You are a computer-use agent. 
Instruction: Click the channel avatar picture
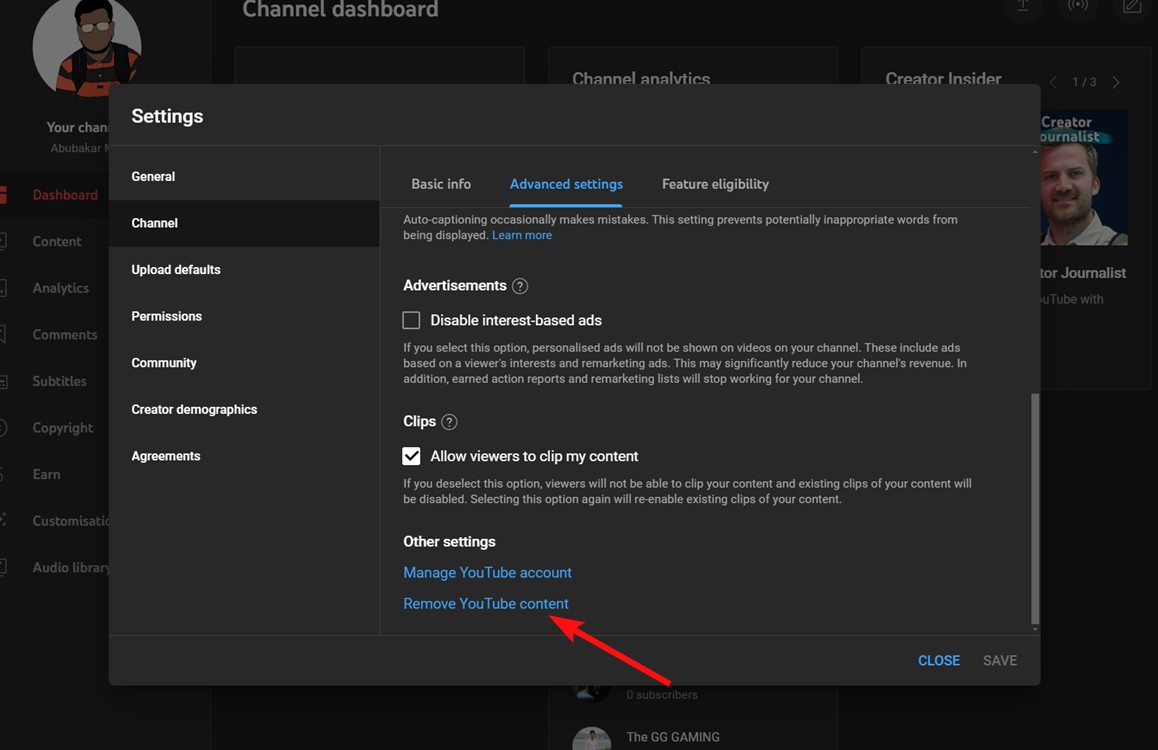87,46
